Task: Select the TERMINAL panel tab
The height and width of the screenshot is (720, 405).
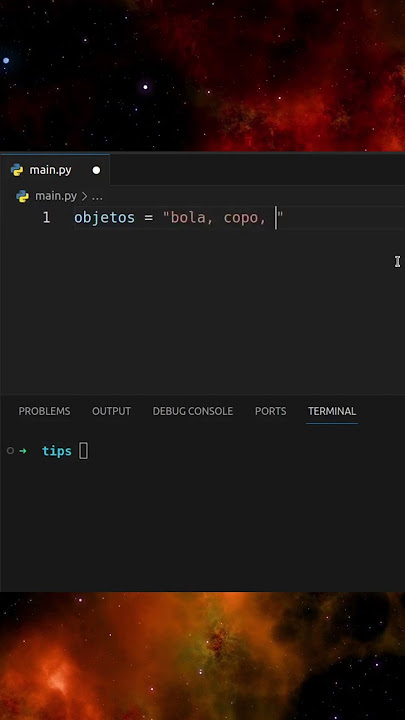Action: (332, 411)
